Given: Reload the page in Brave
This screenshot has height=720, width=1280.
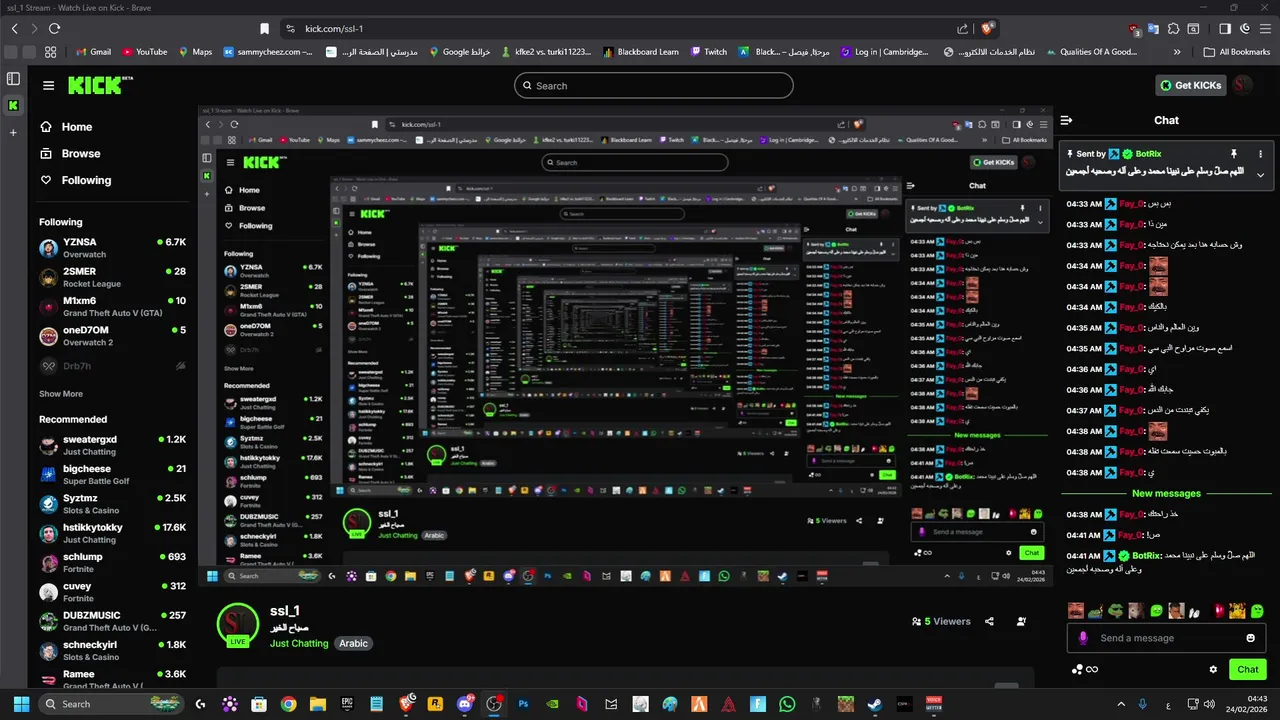Looking at the screenshot, I should pyautogui.click(x=54, y=29).
